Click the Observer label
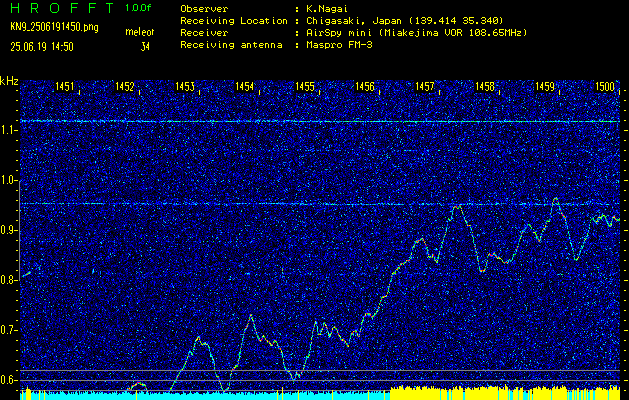This screenshot has height=400, width=629. 204,9
